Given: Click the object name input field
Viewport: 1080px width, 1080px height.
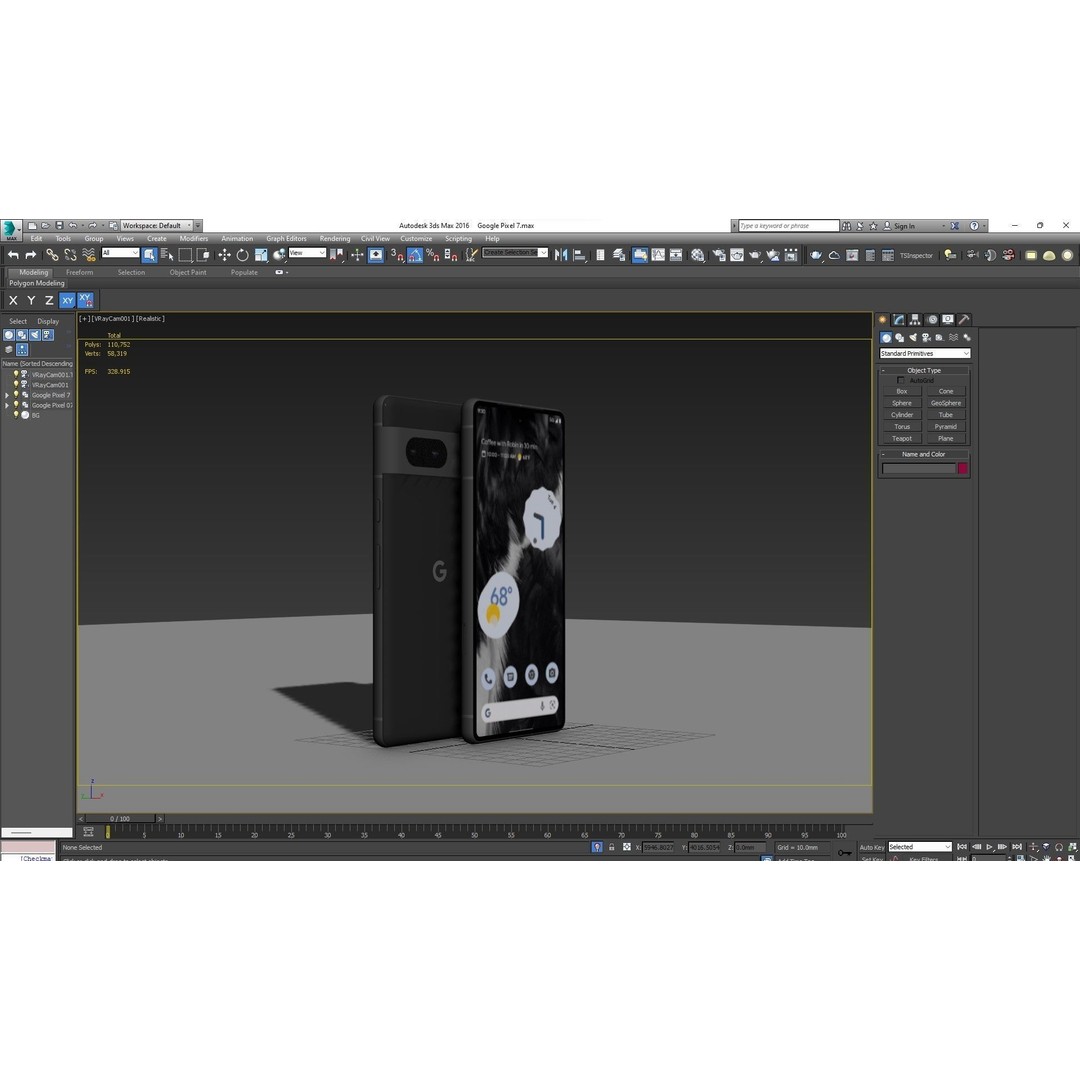Looking at the screenshot, I should pyautogui.click(x=919, y=469).
